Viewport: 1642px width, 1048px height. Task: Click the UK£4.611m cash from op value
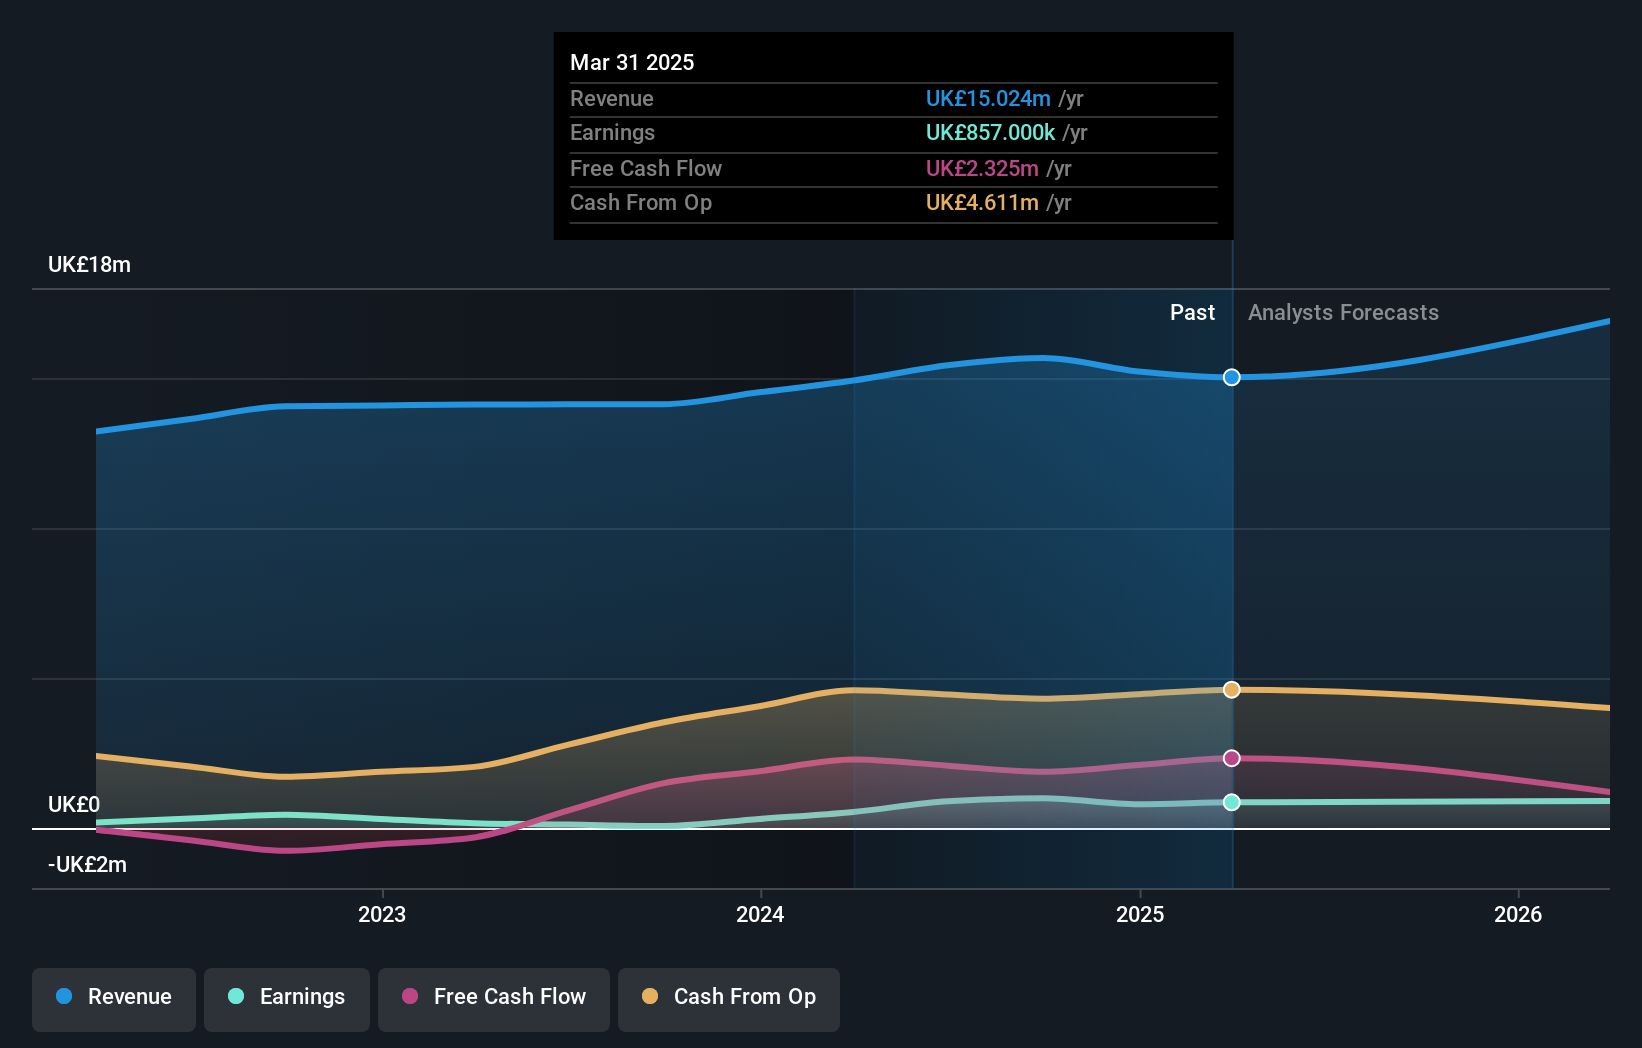pos(982,203)
